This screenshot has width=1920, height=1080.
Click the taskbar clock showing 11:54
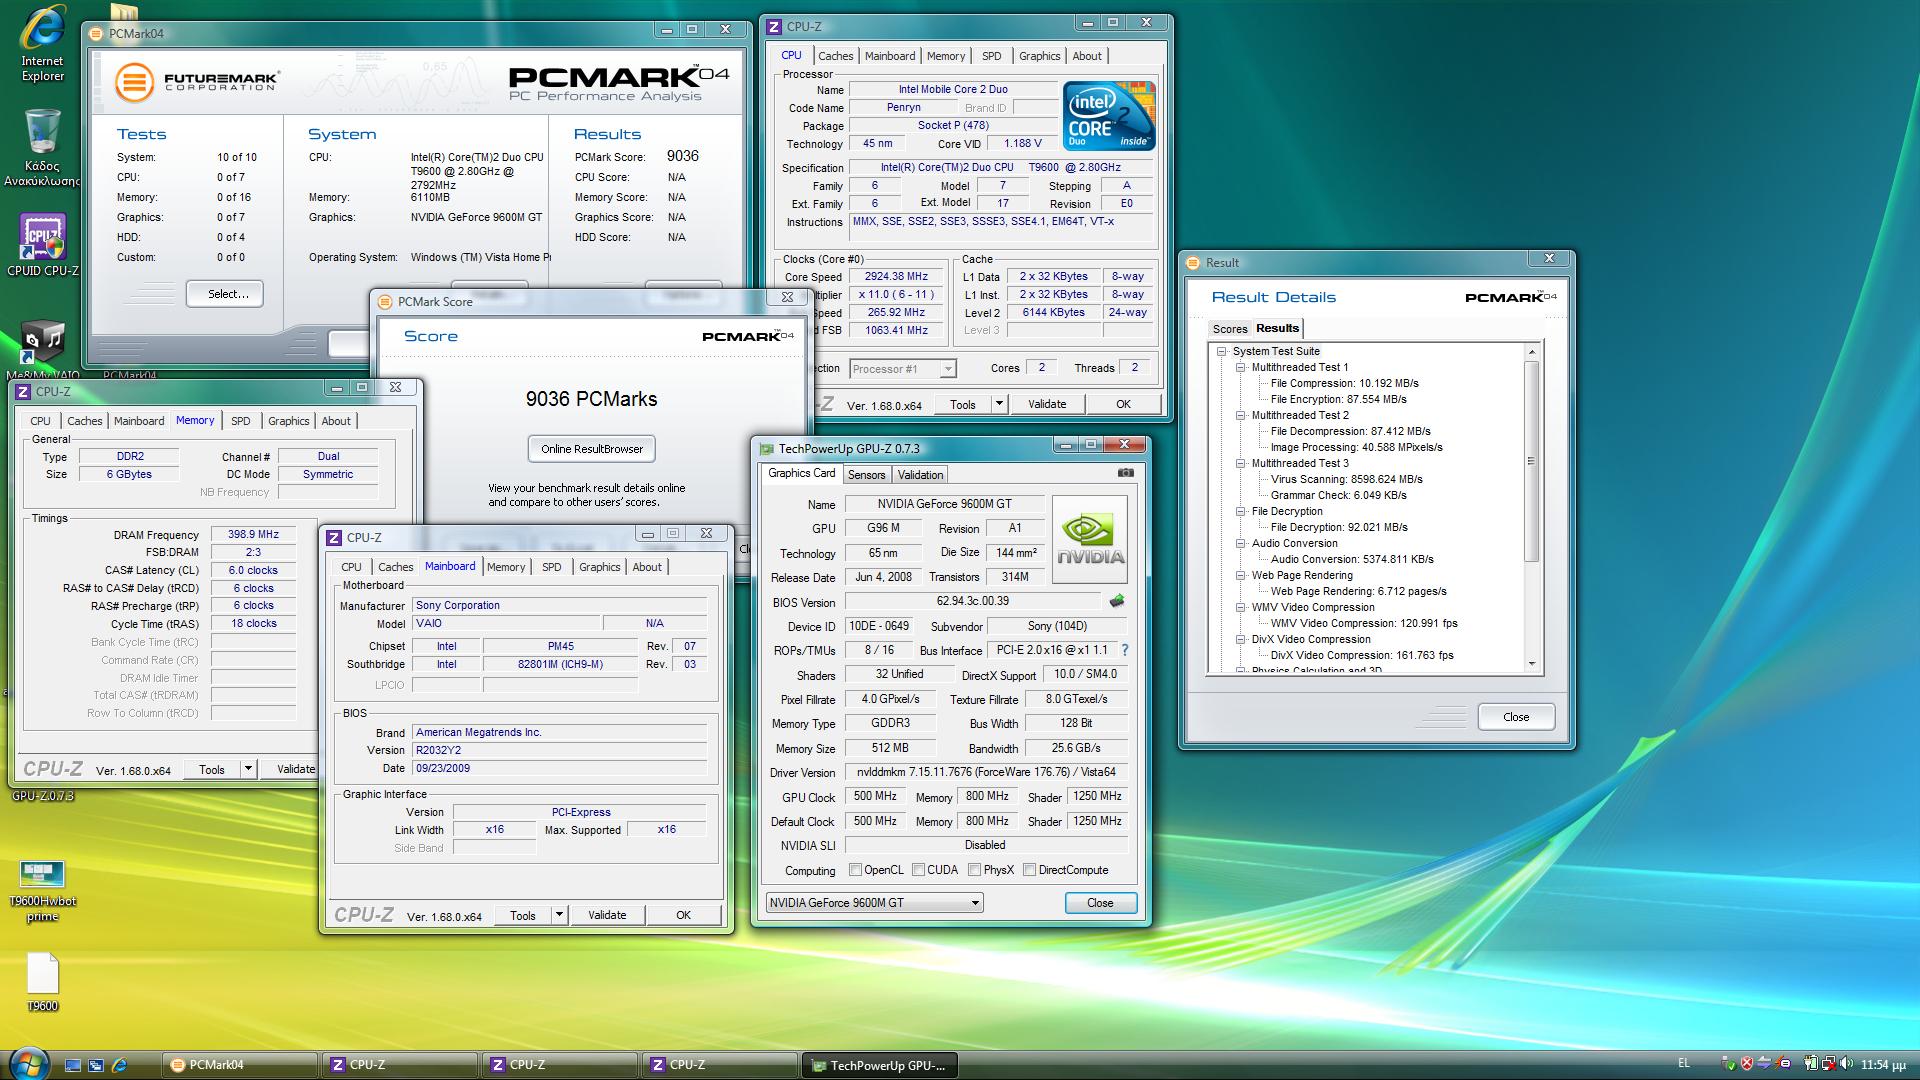[x=1882, y=1064]
